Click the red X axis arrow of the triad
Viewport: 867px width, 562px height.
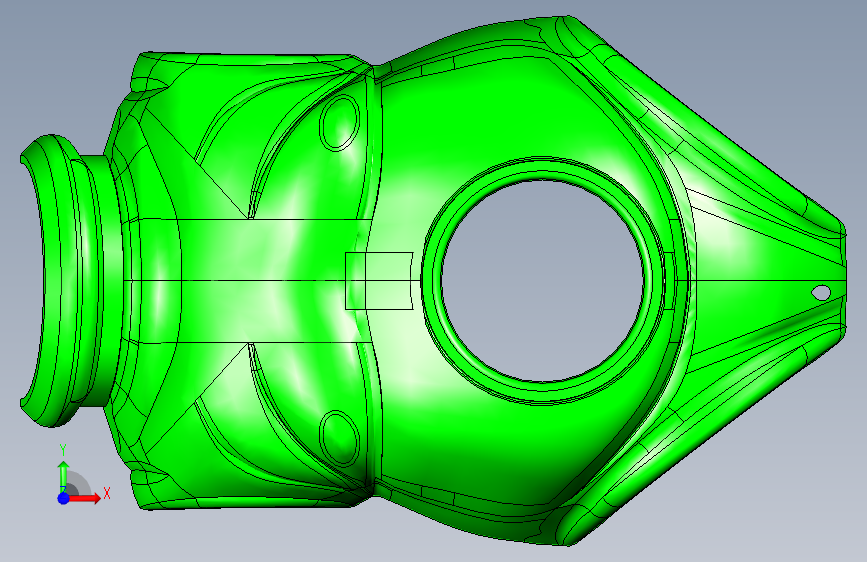tap(84, 498)
